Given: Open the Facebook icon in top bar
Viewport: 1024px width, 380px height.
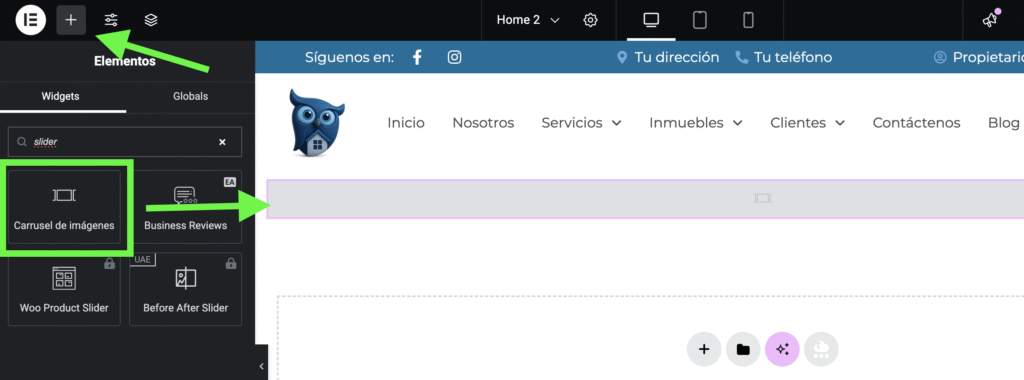Looking at the screenshot, I should pyautogui.click(x=418, y=57).
